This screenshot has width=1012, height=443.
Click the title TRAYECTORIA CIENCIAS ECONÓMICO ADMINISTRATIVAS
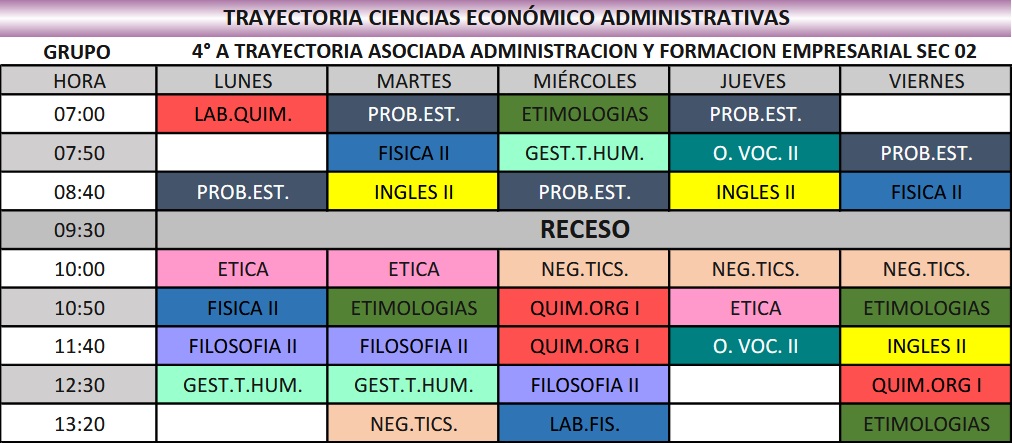[506, 18]
